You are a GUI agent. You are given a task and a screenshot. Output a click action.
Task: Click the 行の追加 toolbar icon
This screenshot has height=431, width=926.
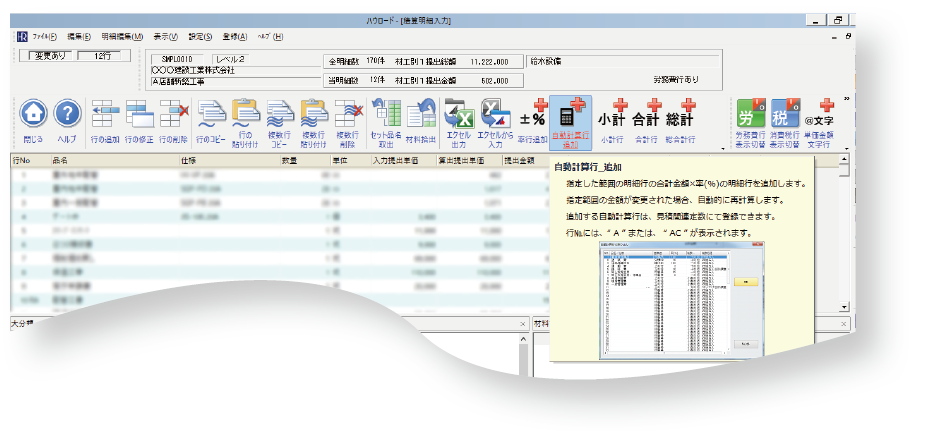(105, 117)
